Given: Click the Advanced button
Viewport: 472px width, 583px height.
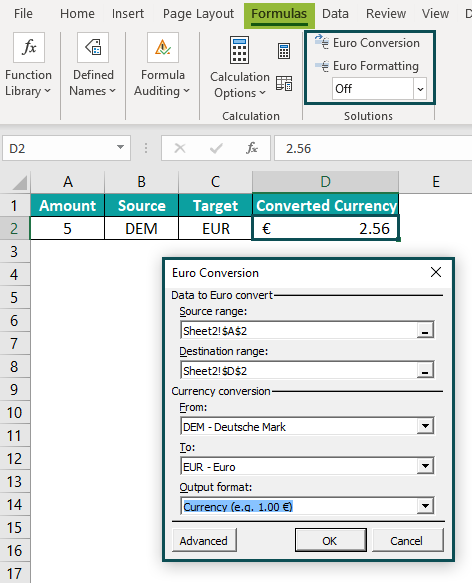Looking at the screenshot, I should [x=204, y=541].
